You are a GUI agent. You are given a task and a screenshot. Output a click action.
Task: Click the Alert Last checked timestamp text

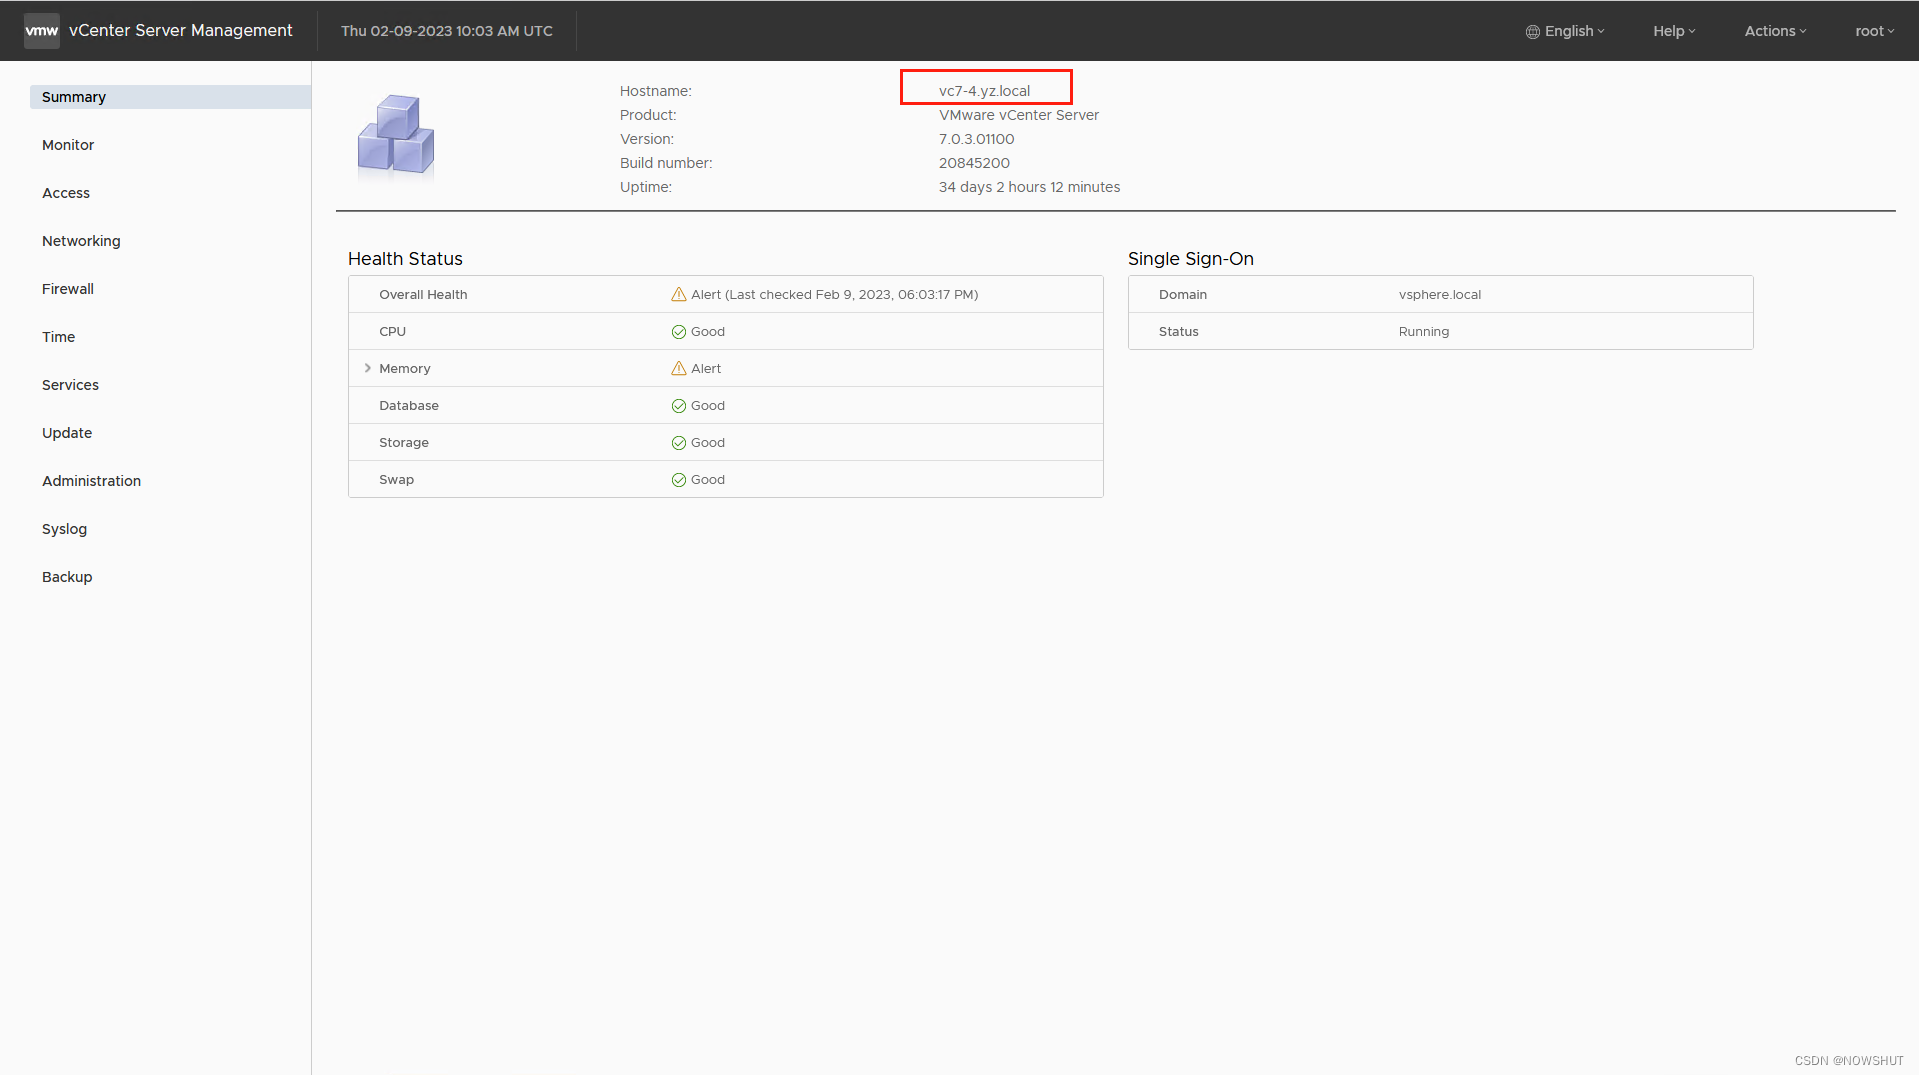pos(834,295)
